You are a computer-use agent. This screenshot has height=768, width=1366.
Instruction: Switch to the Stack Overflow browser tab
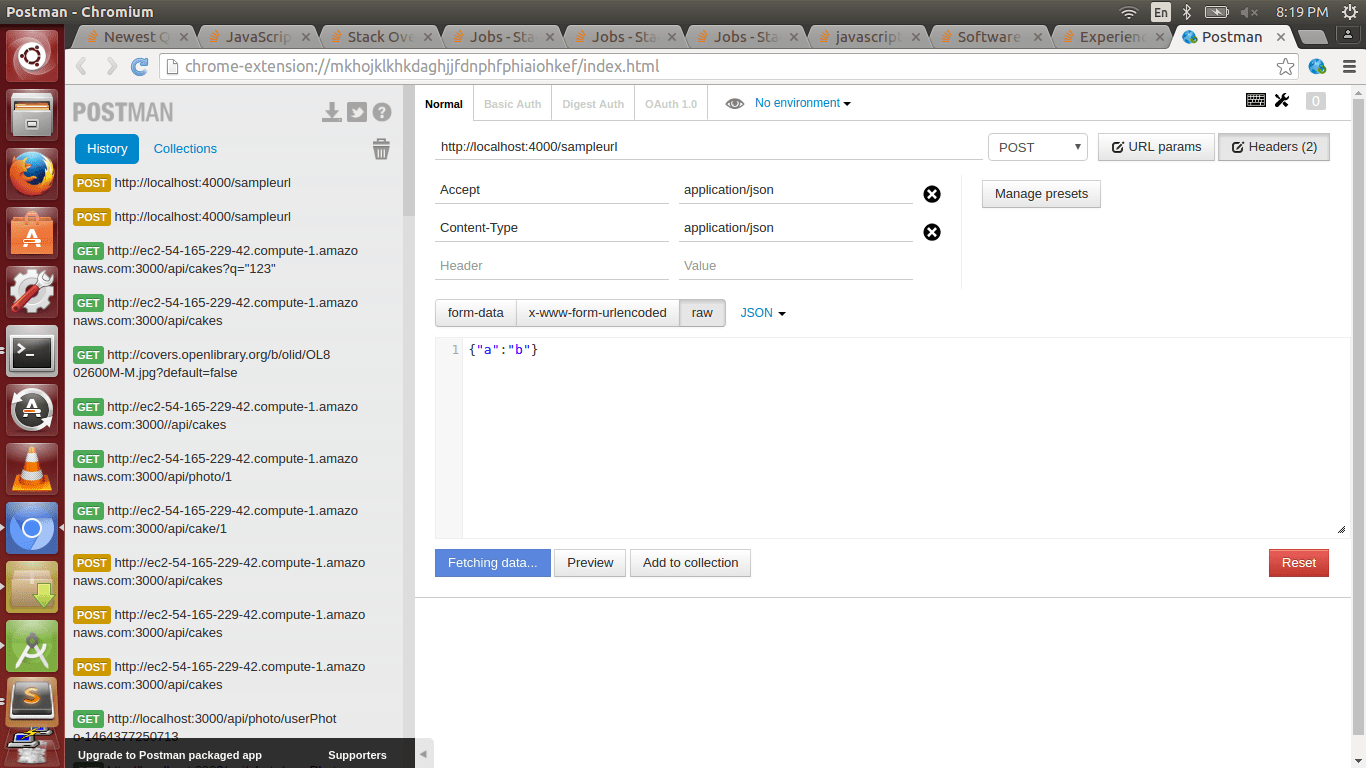[378, 37]
